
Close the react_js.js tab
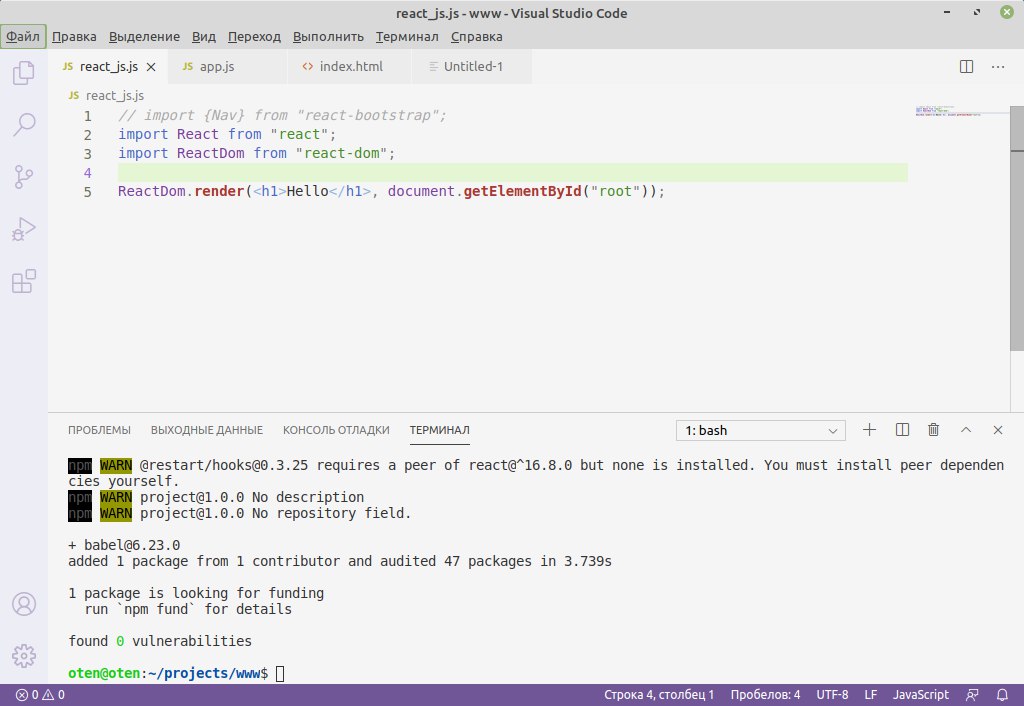click(x=151, y=67)
